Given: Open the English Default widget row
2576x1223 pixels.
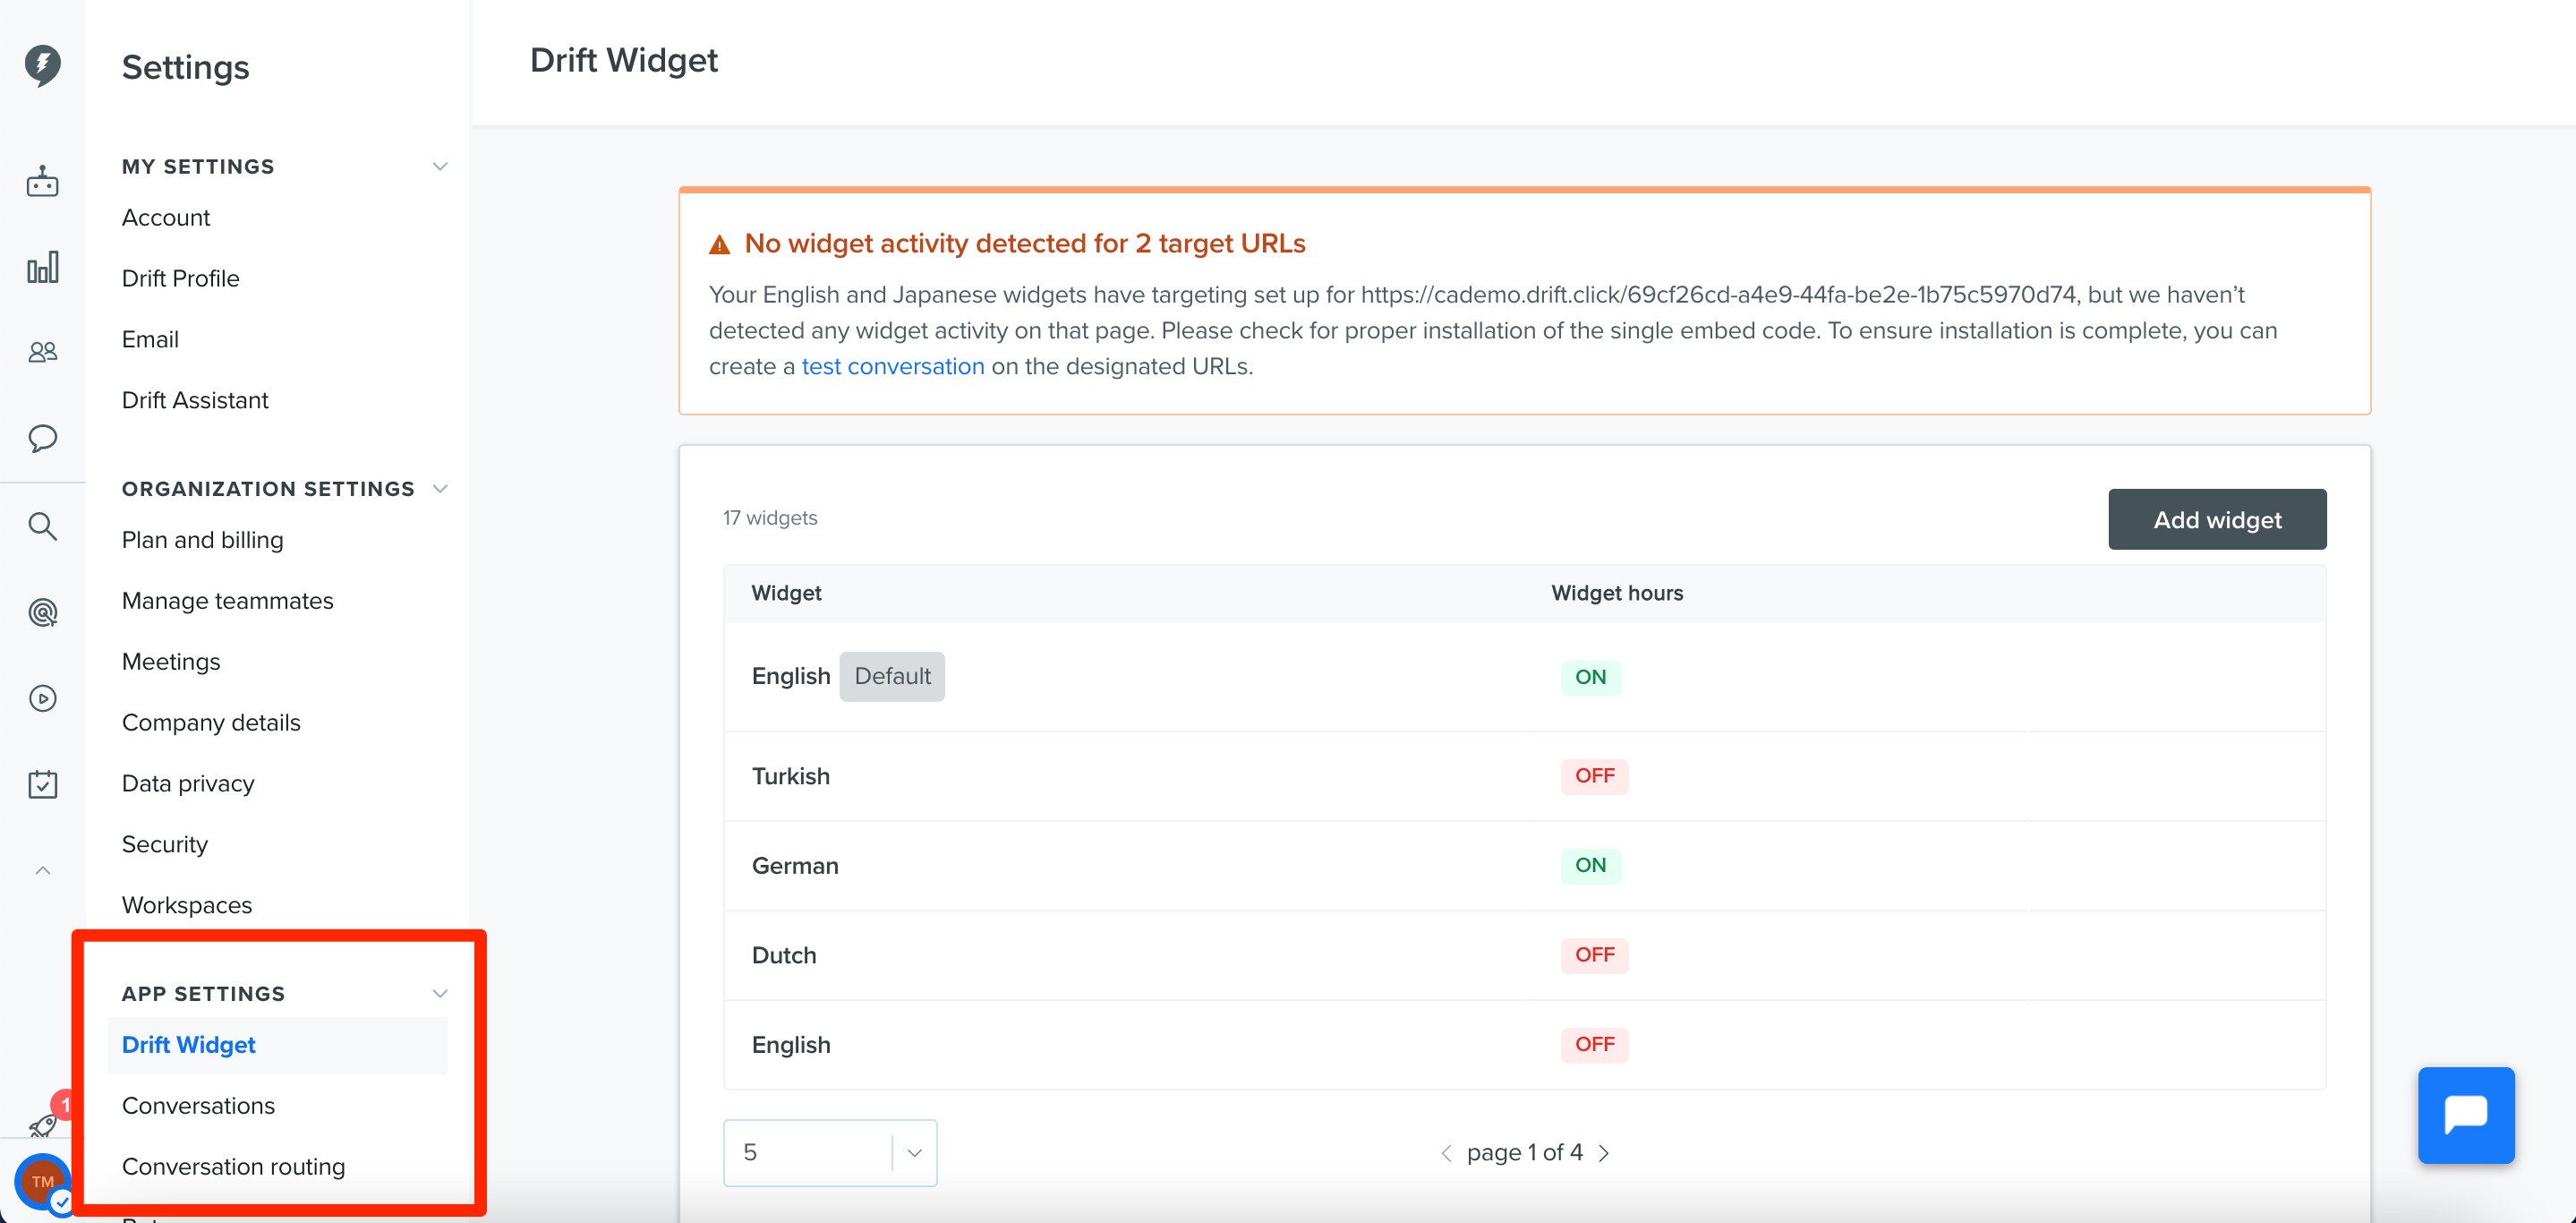Looking at the screenshot, I should click(x=1524, y=677).
